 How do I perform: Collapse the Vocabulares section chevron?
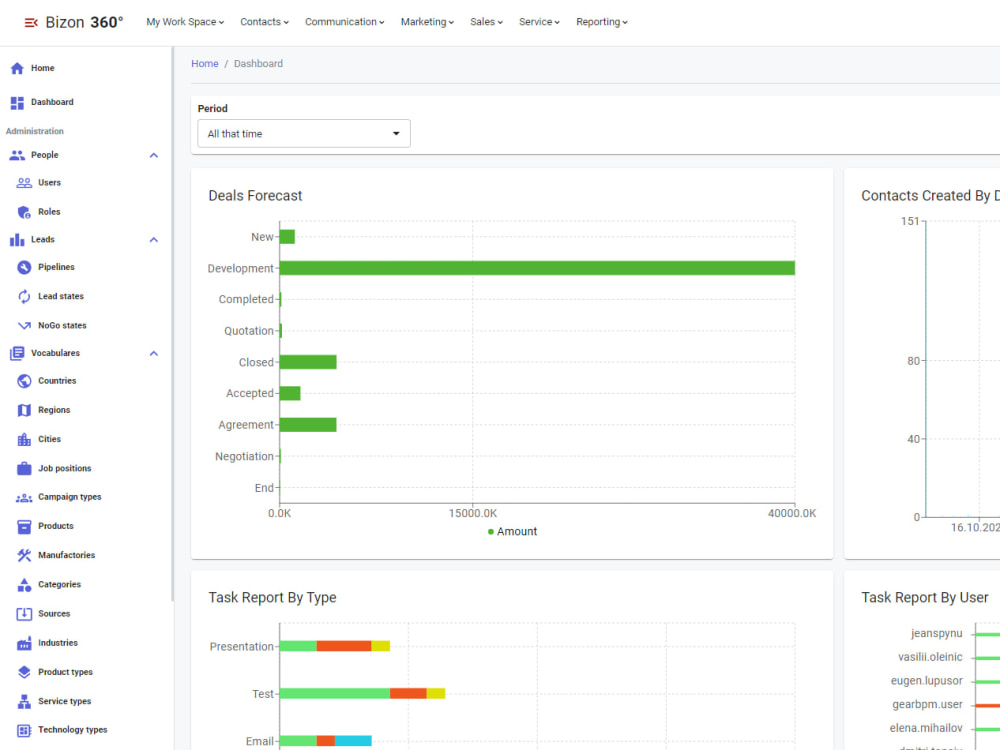point(154,353)
